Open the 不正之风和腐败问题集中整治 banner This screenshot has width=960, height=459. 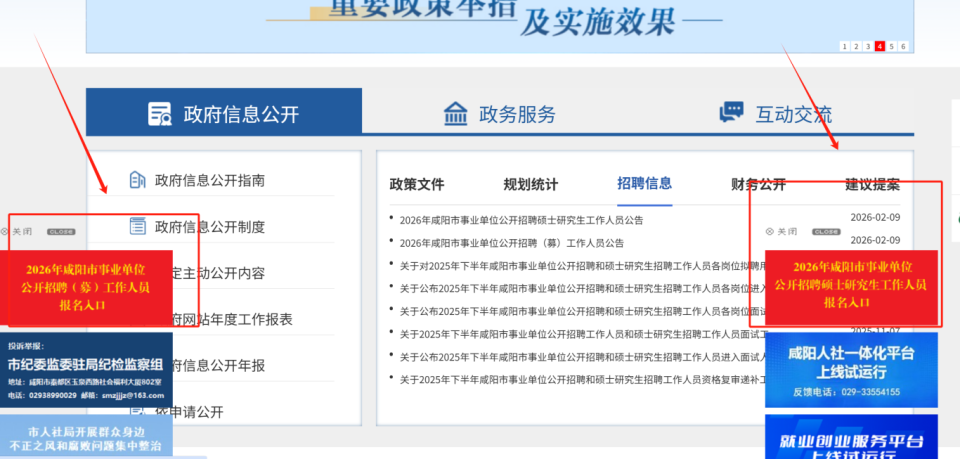(x=86, y=437)
